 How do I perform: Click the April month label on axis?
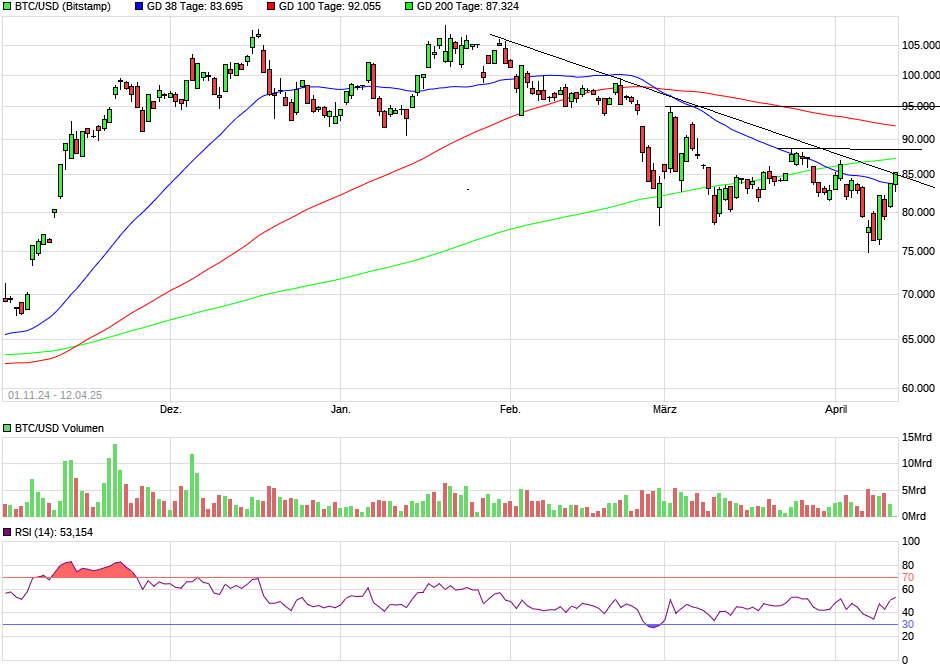[836, 409]
